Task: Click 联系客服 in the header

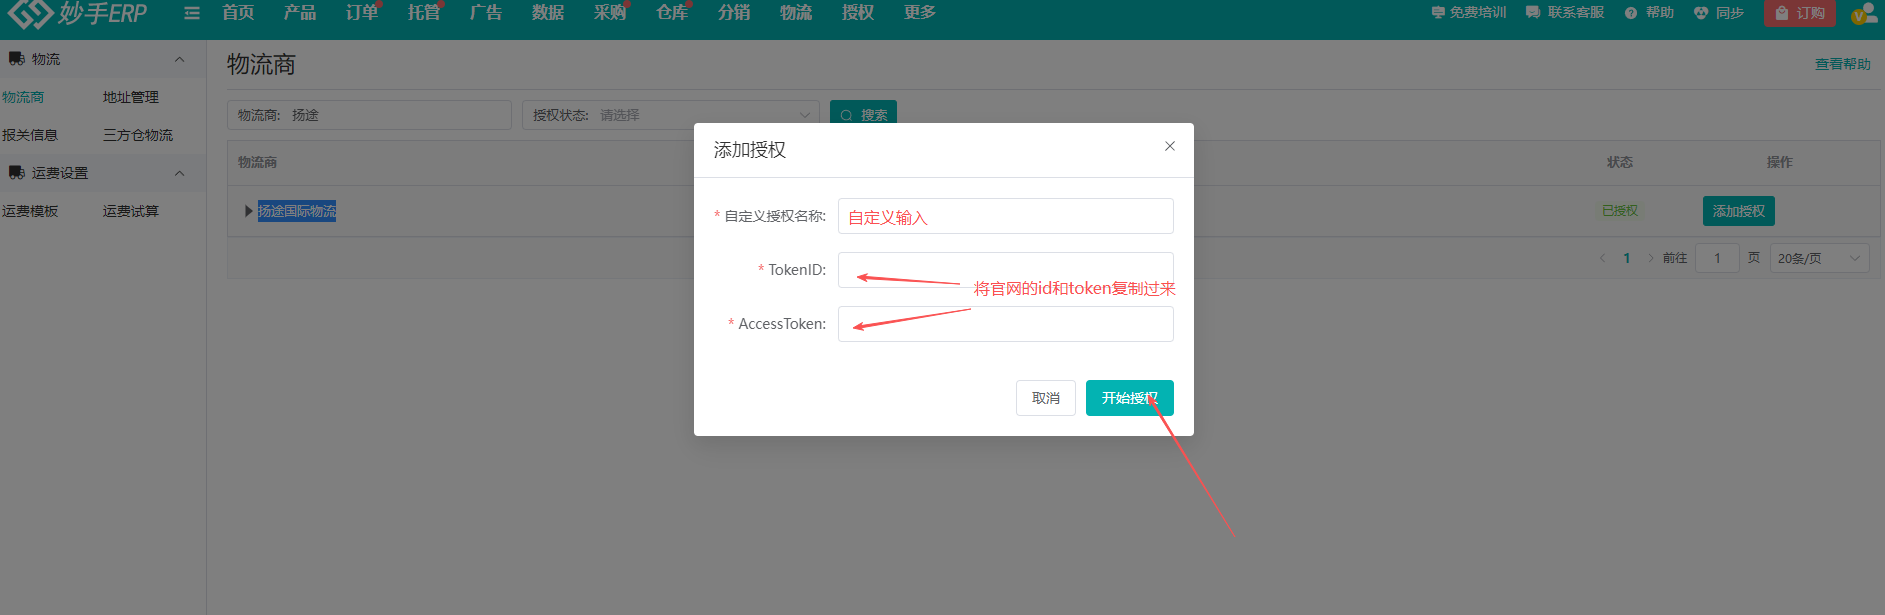Action: [1565, 13]
